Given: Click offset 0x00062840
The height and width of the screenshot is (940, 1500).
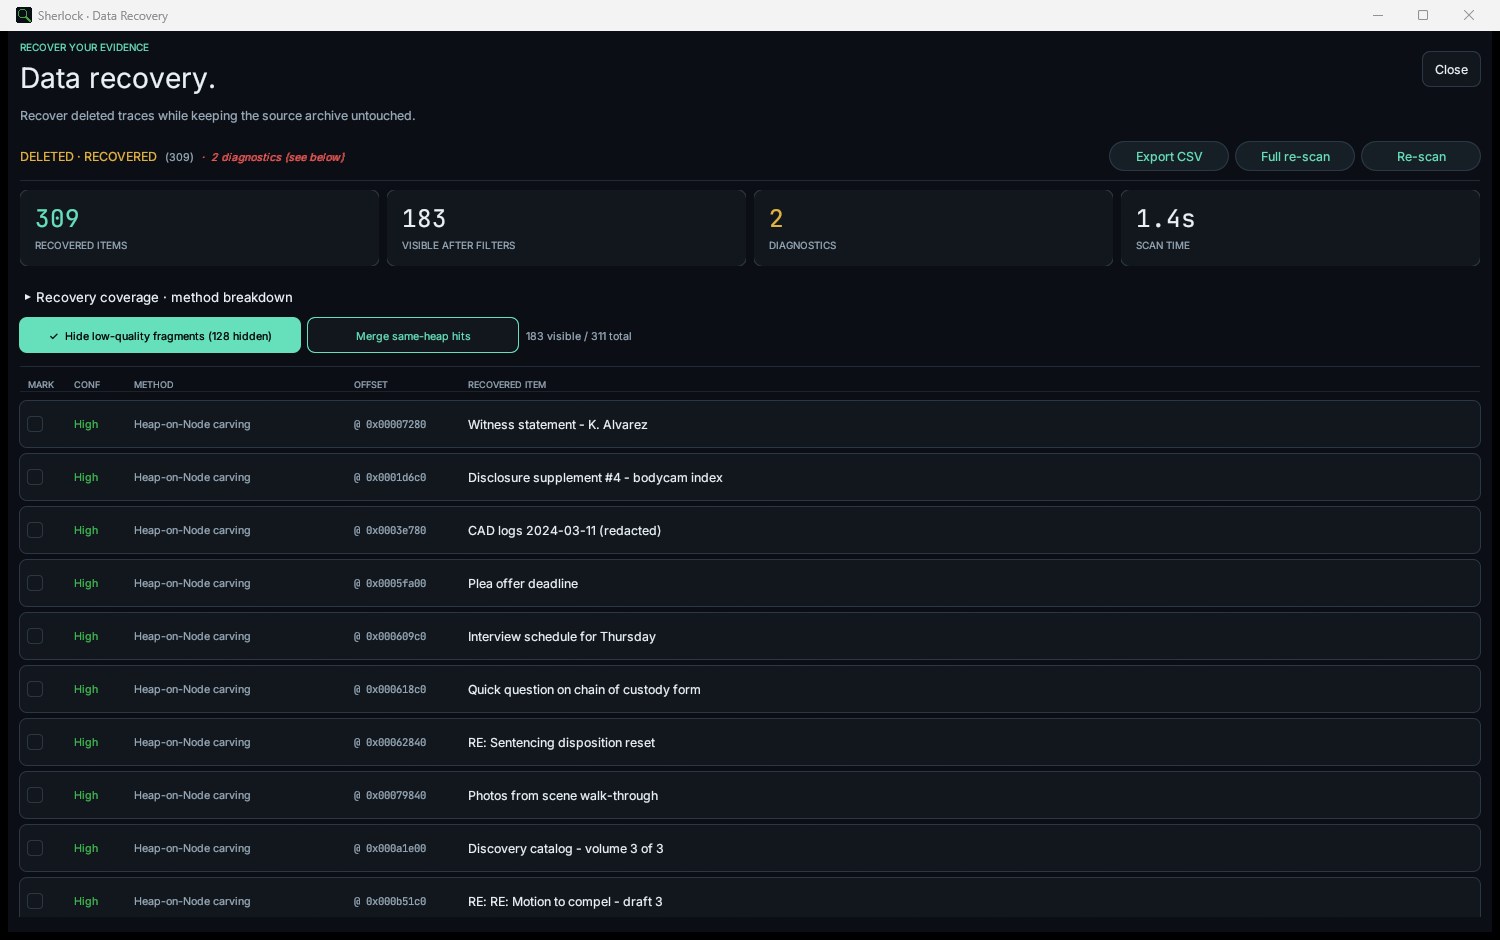Looking at the screenshot, I should click(390, 742).
